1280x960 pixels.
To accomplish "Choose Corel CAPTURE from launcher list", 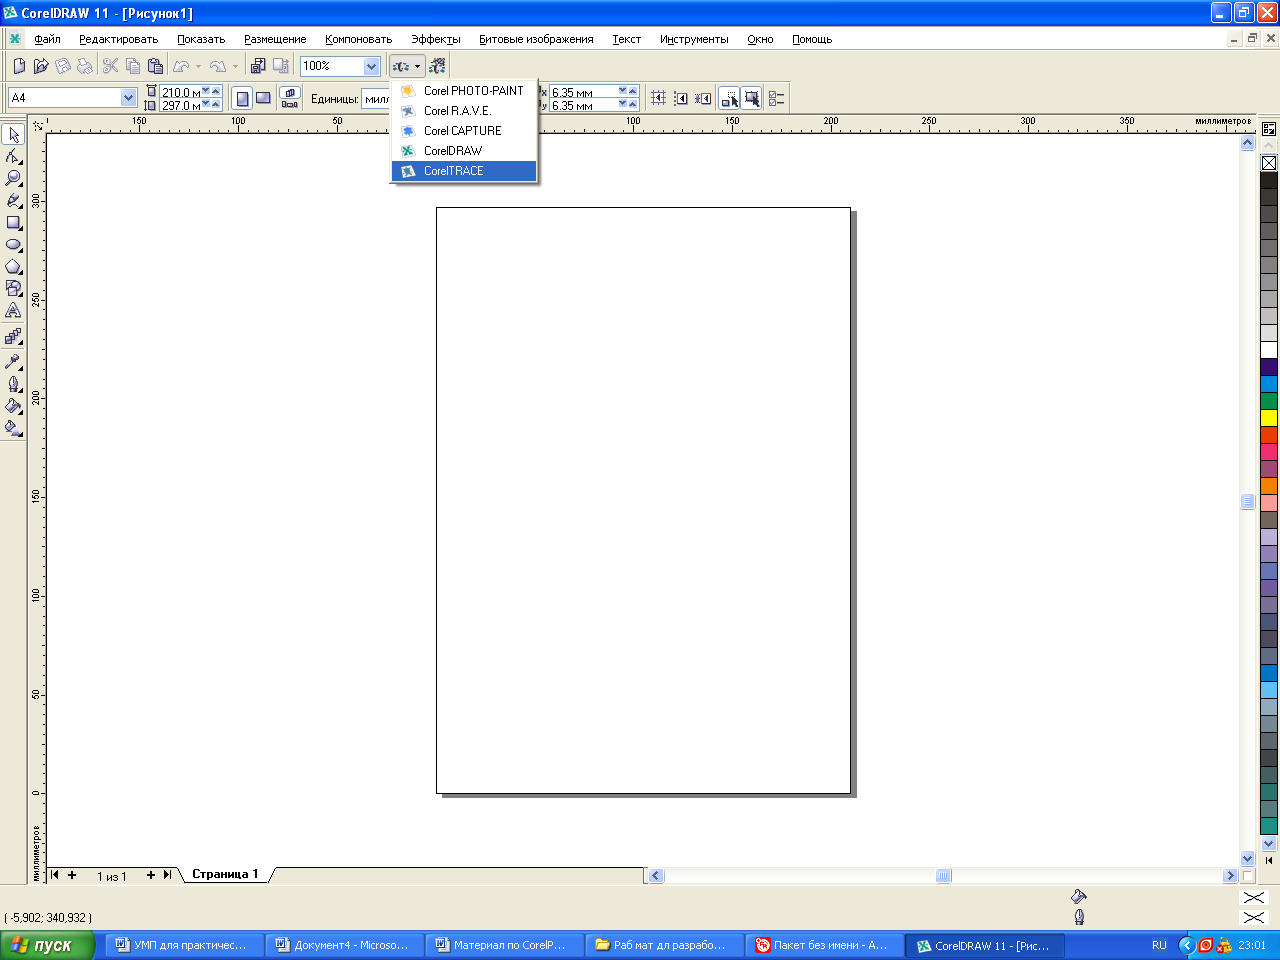I will pos(464,131).
